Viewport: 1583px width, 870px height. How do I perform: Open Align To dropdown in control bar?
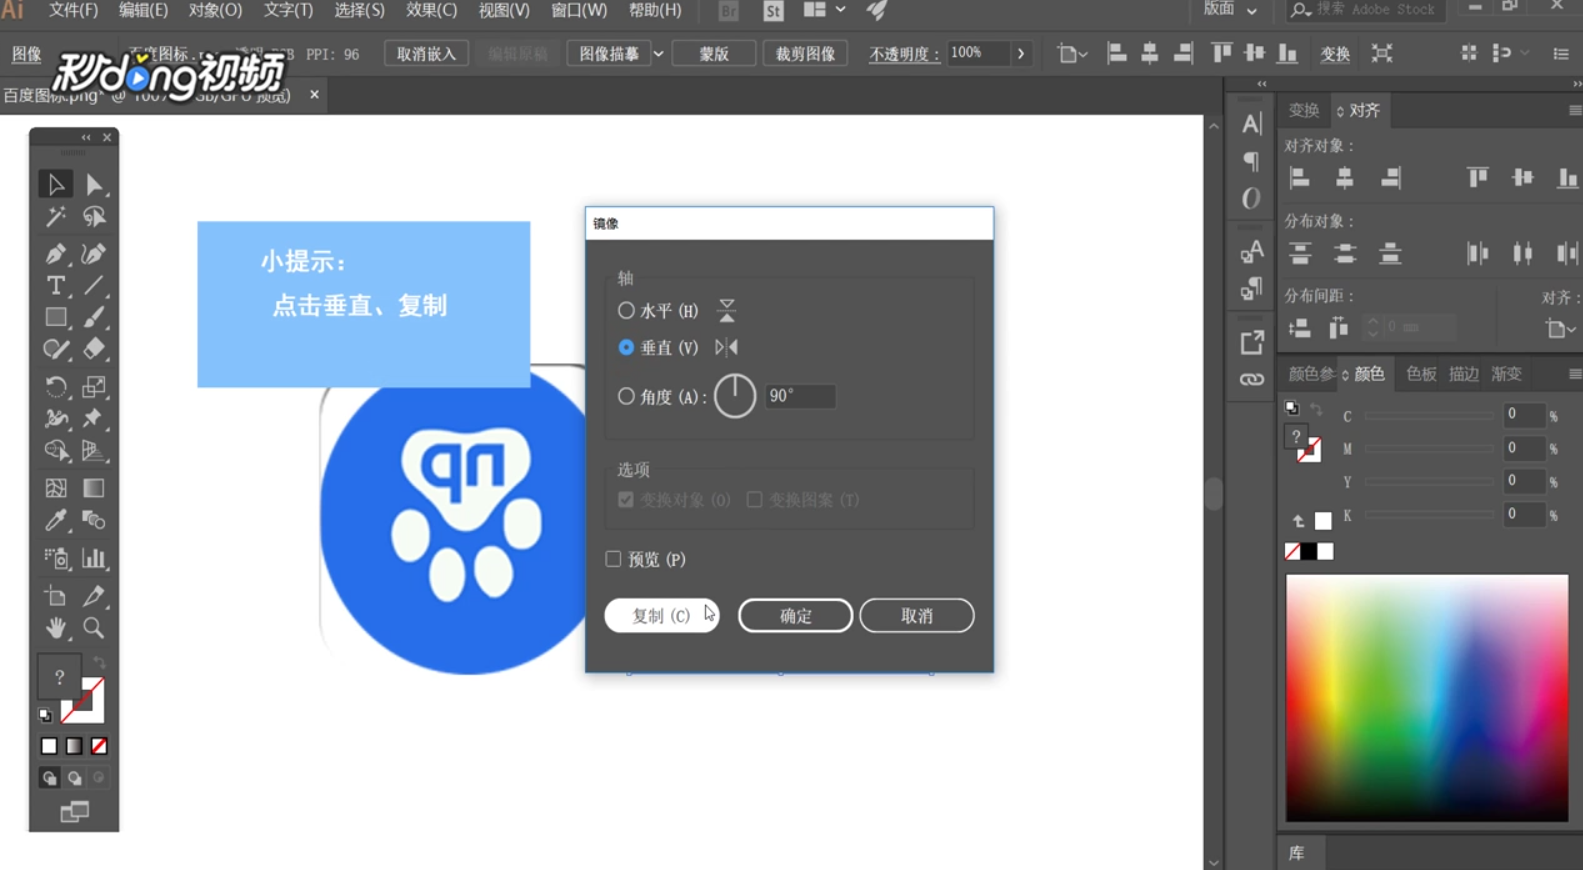(1072, 54)
